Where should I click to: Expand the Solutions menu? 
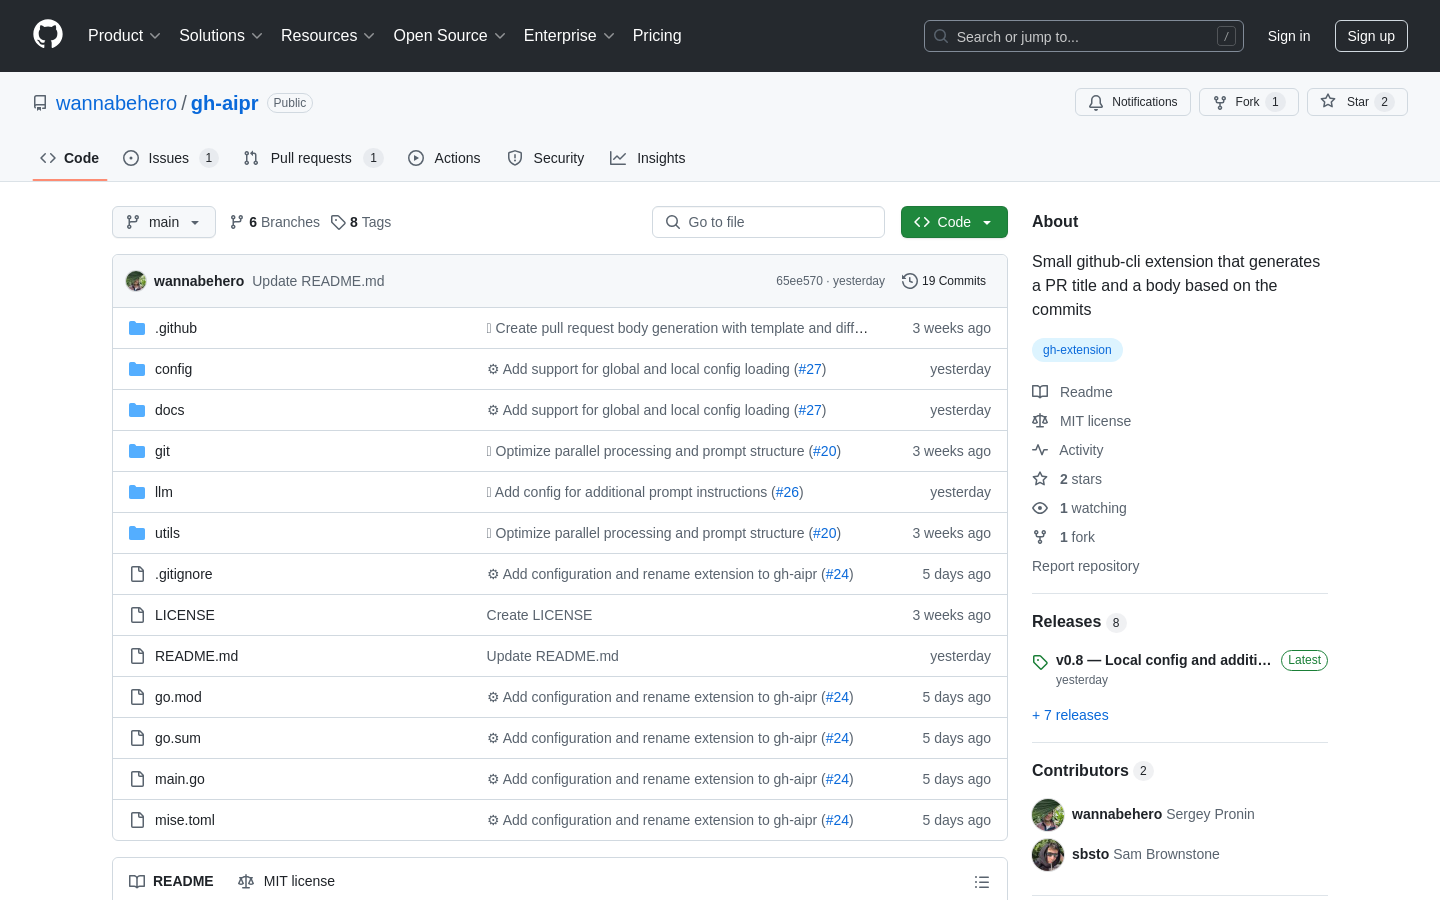(x=221, y=36)
